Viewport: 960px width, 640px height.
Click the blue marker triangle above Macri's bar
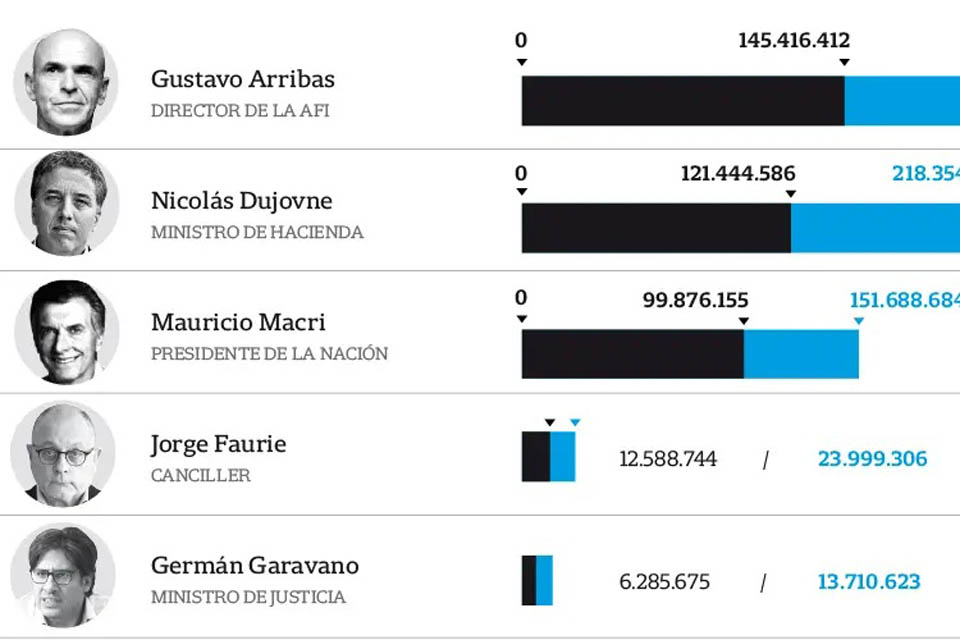coord(858,320)
